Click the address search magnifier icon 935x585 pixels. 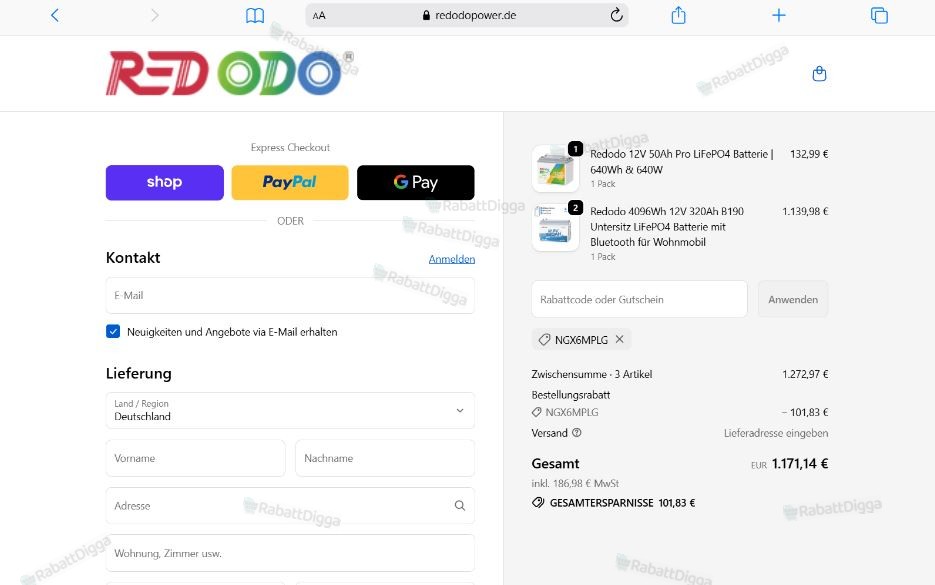click(x=460, y=506)
